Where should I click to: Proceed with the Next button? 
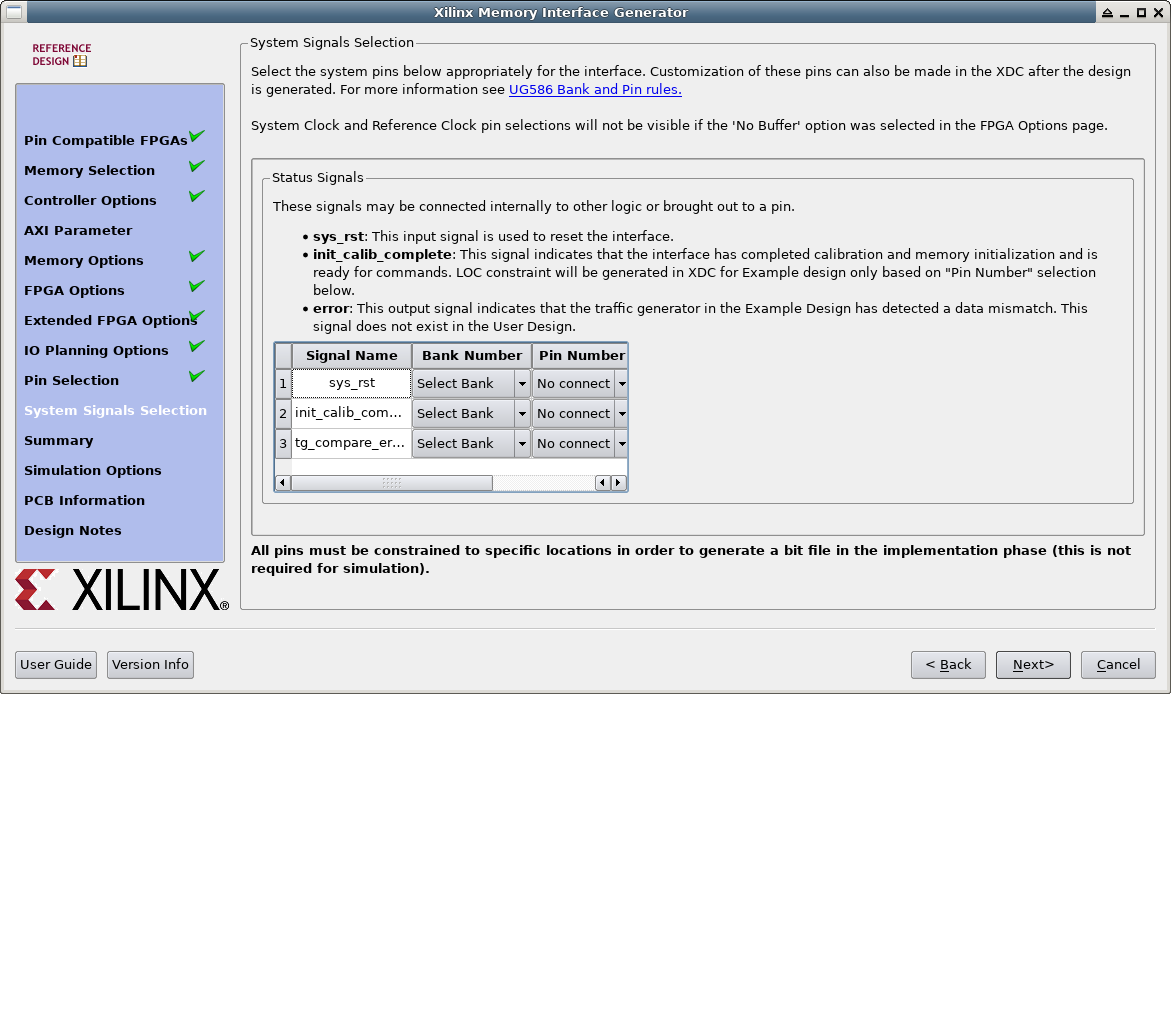[1033, 665]
